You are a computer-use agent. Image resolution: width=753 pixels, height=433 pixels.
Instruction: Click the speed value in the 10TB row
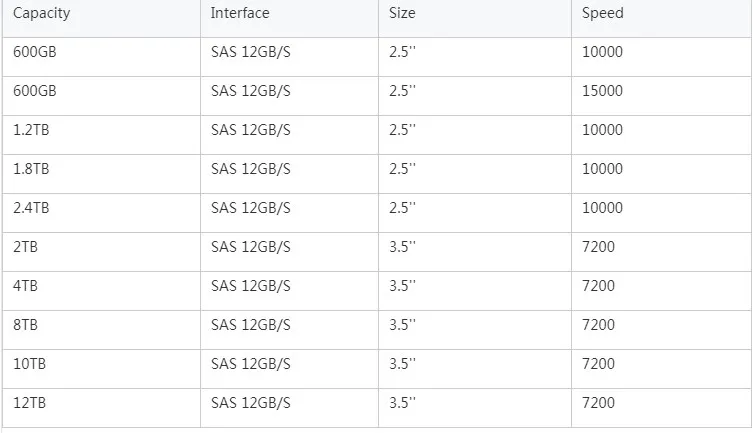pyautogui.click(x=598, y=364)
